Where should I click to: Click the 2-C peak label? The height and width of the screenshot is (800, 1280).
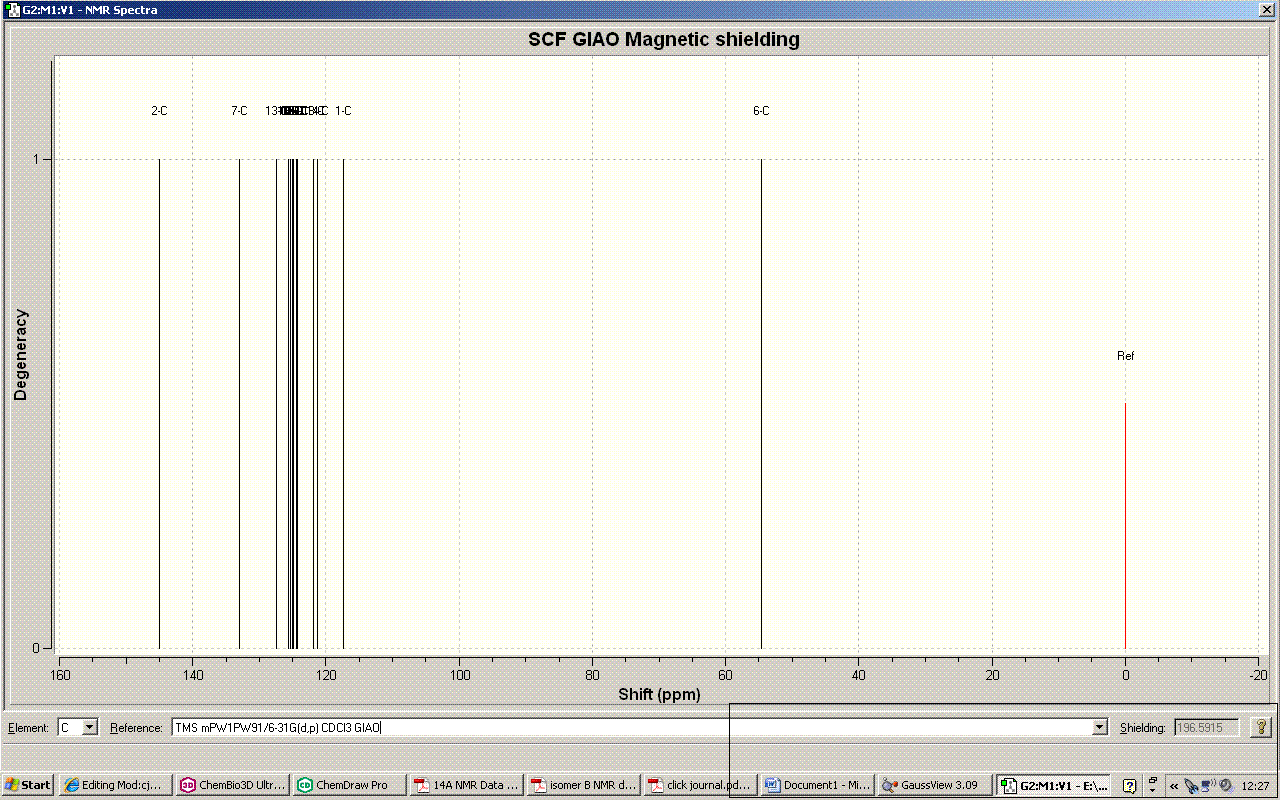tap(160, 111)
